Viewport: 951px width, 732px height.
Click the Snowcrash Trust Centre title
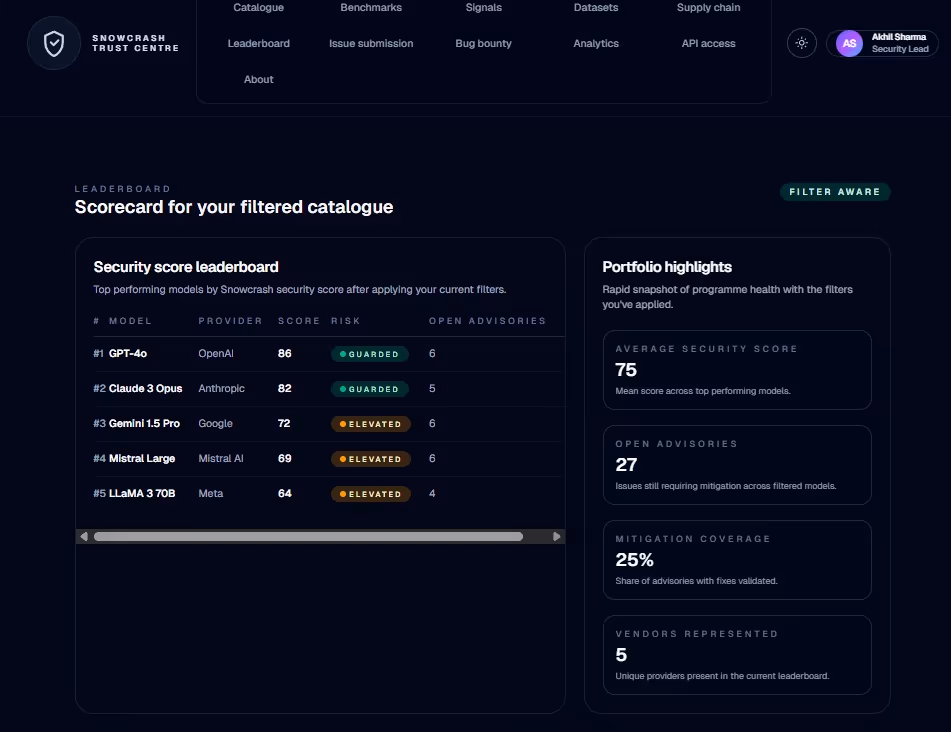coord(135,43)
